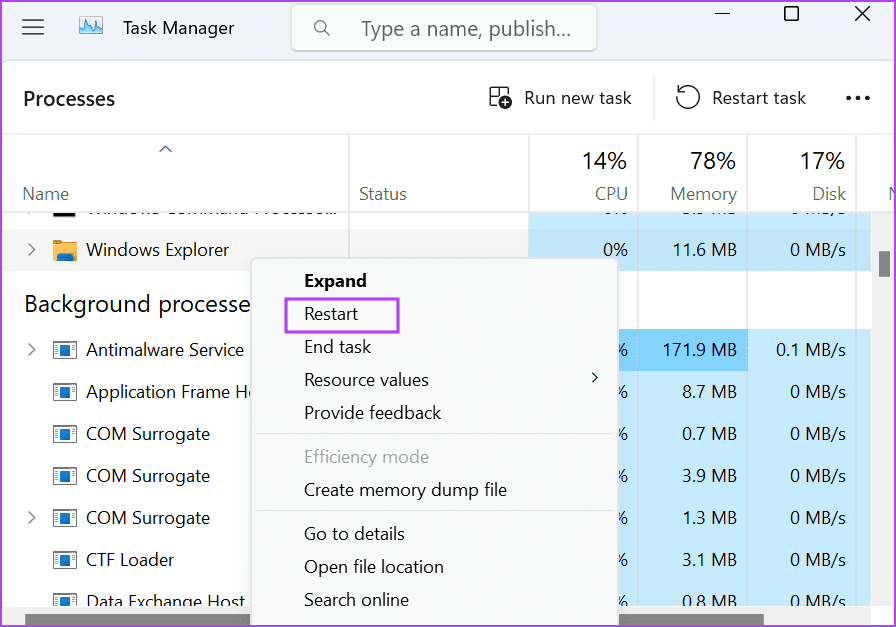Open the Resource values submenu

[x=366, y=380]
